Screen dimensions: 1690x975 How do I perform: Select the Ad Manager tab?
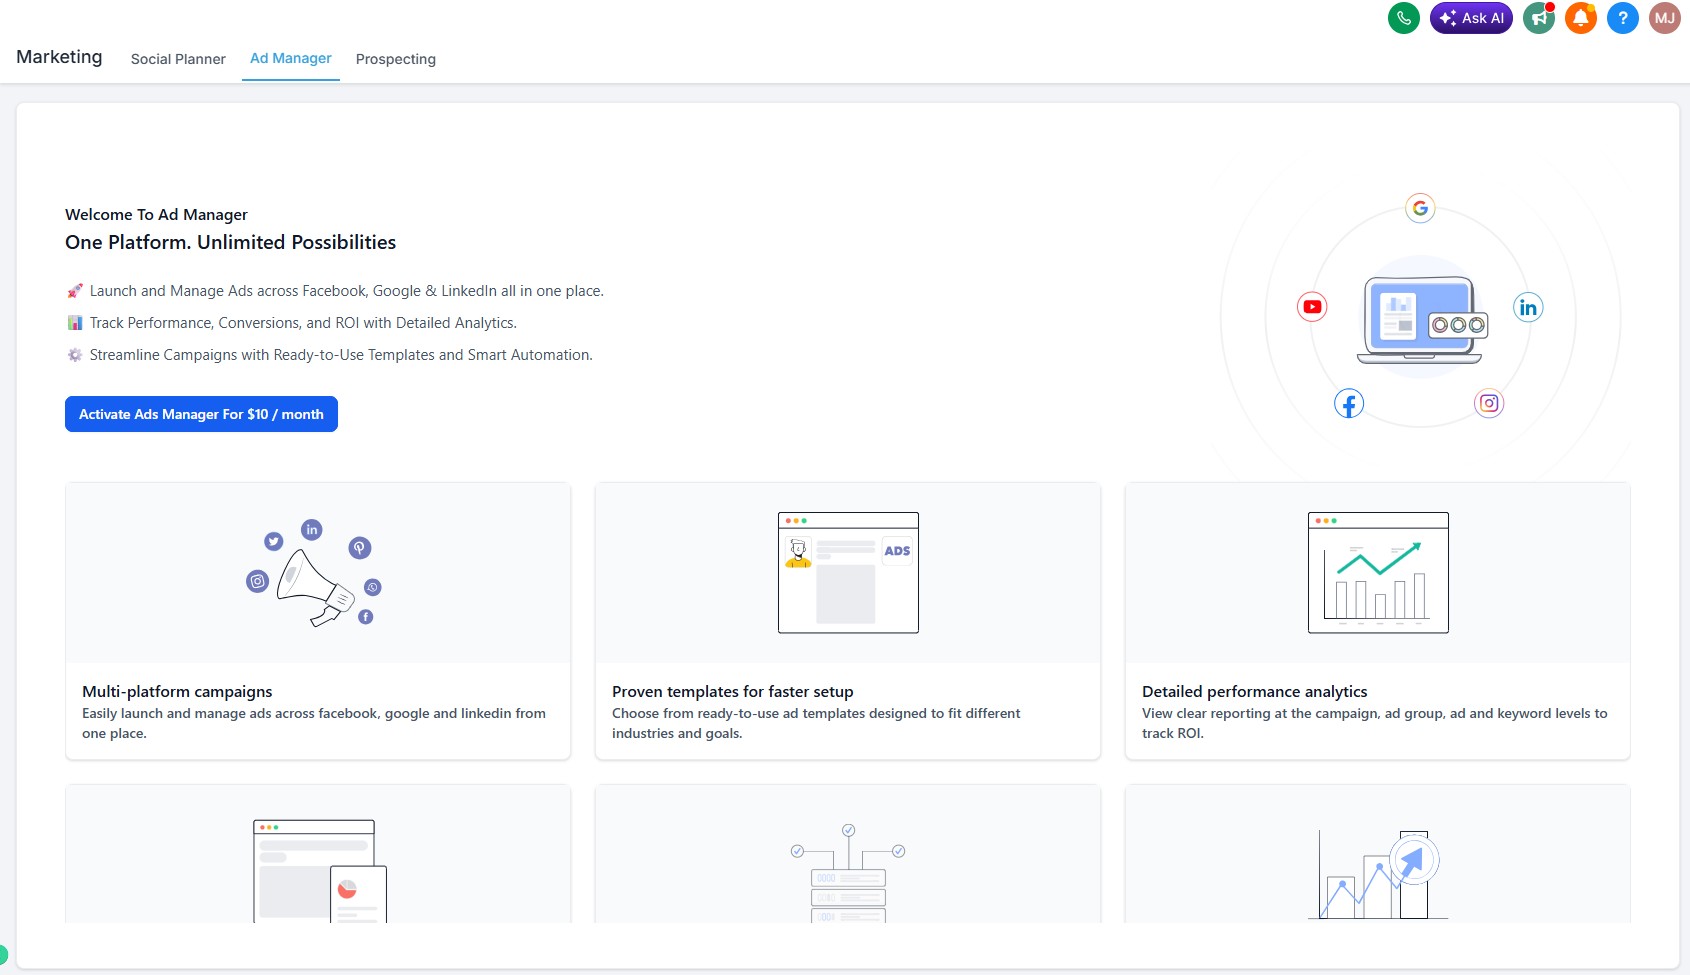pos(291,58)
